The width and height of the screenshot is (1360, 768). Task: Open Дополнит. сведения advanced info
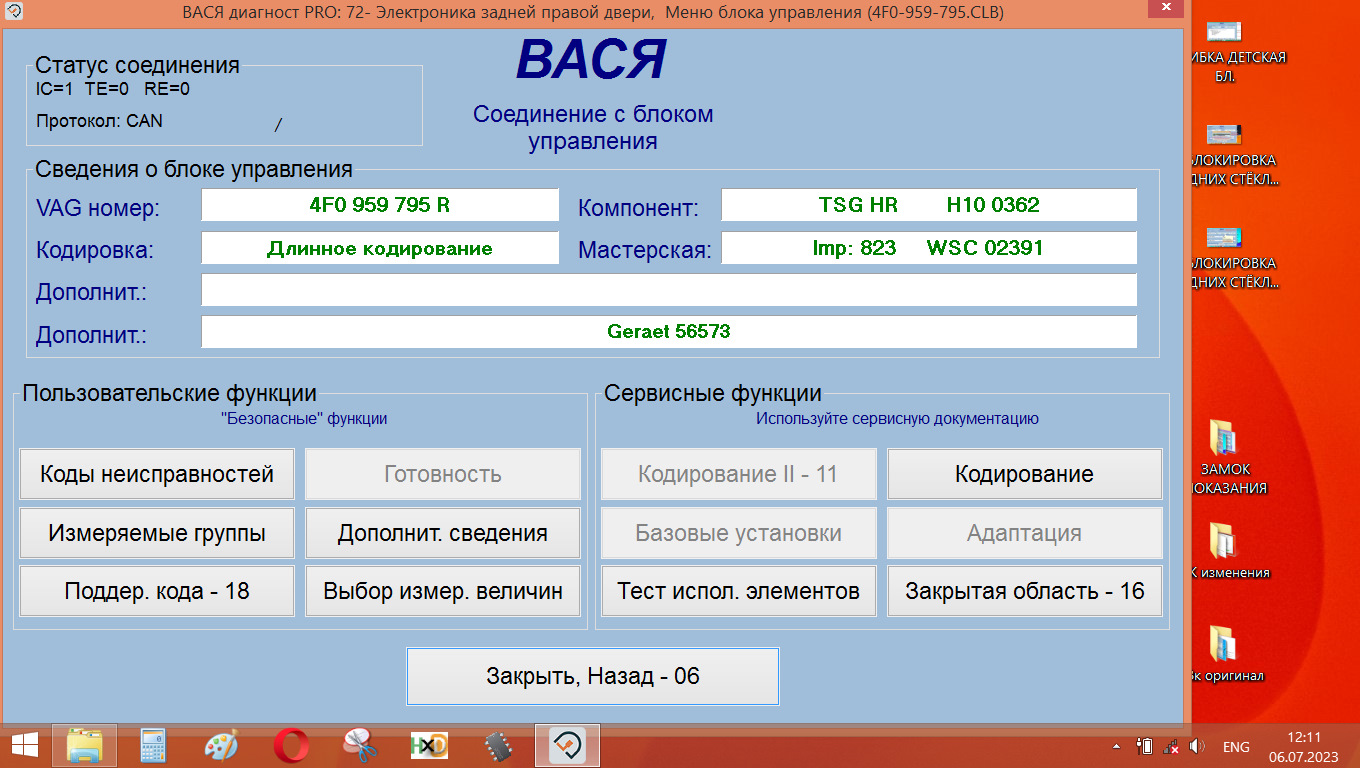[x=443, y=533]
